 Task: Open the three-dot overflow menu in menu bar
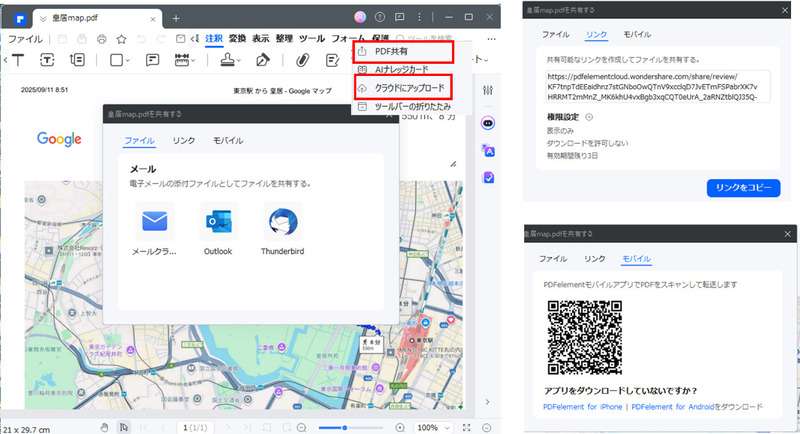[x=491, y=39]
